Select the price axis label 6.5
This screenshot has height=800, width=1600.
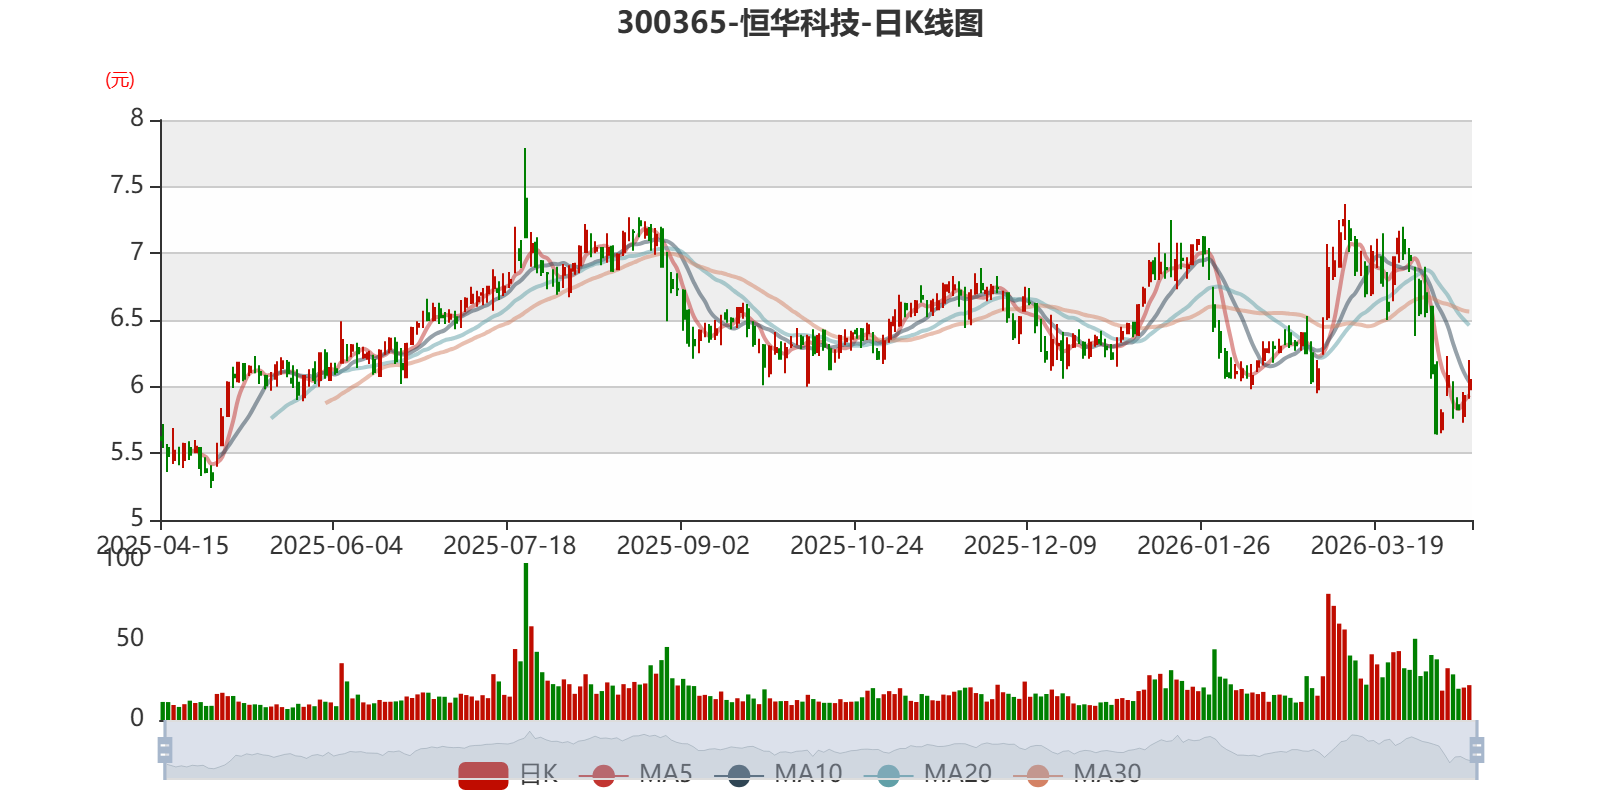point(127,319)
